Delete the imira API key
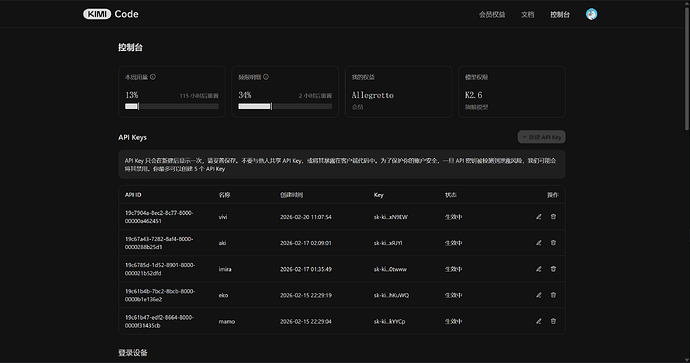The image size is (690, 363). (x=553, y=269)
